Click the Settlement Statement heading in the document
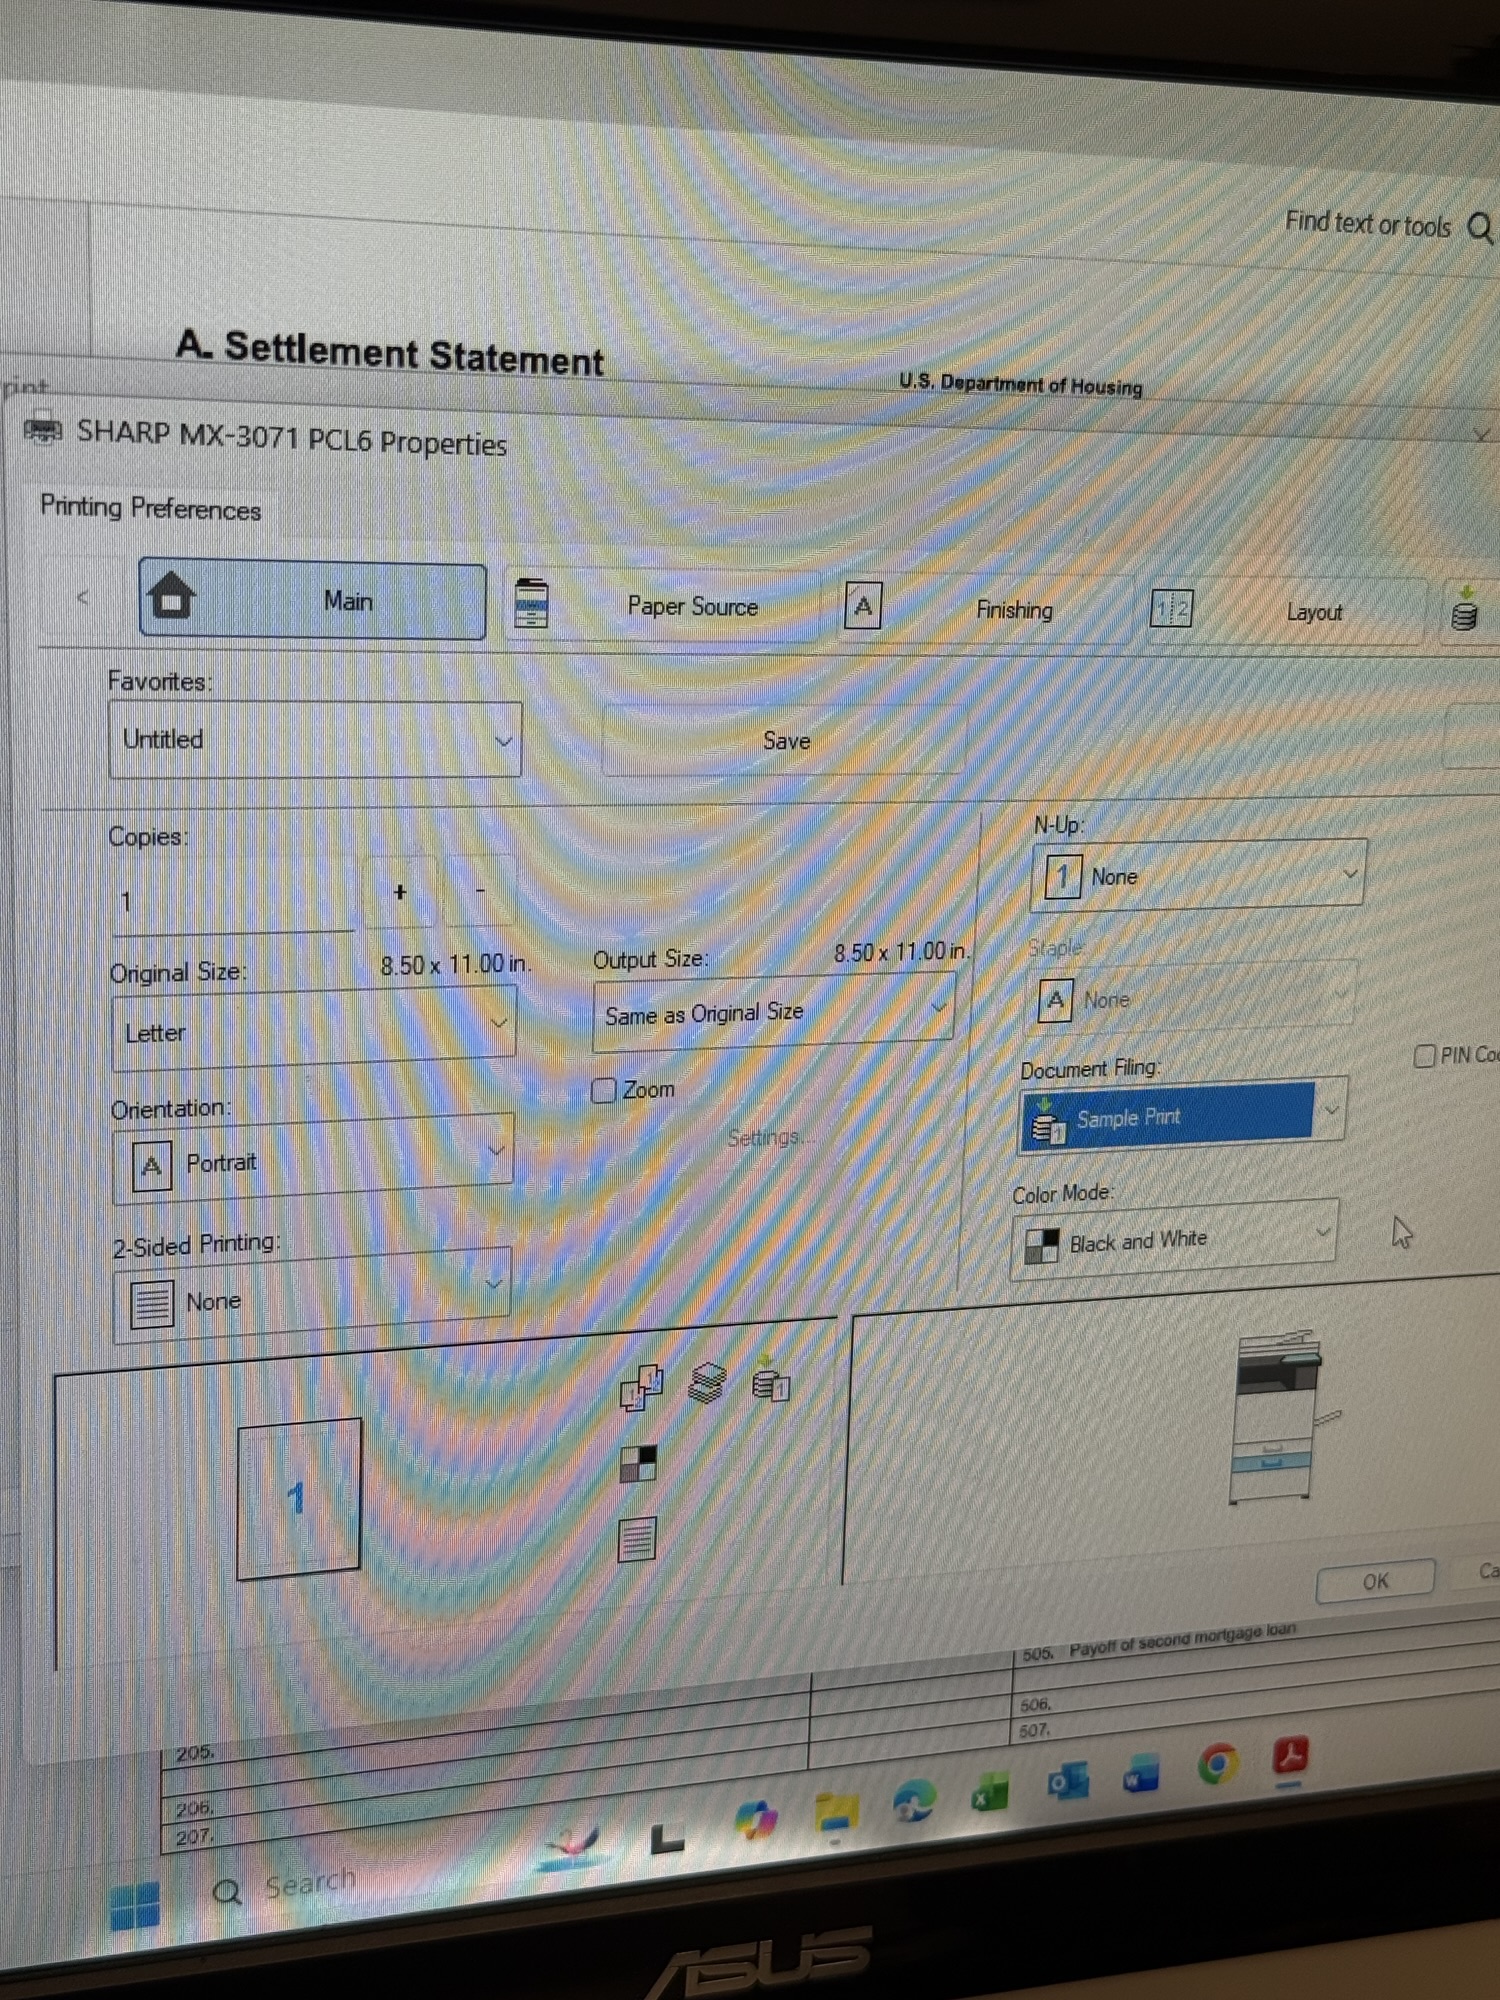The height and width of the screenshot is (2000, 1500). [390, 351]
